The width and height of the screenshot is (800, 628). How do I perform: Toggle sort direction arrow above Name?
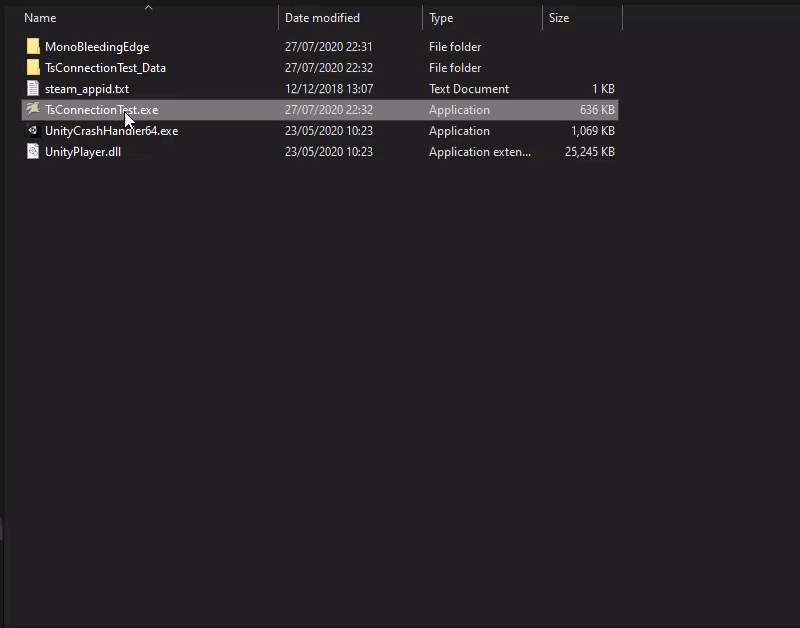click(148, 7)
